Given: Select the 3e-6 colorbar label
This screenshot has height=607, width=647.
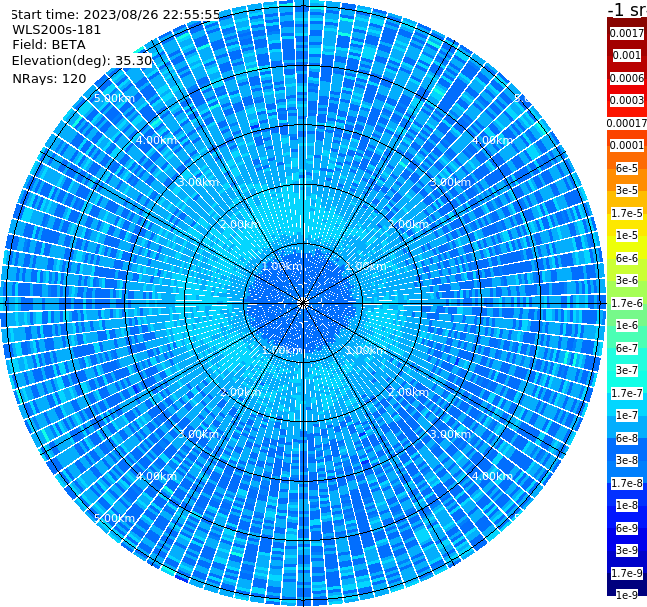Looking at the screenshot, I should [x=627, y=280].
